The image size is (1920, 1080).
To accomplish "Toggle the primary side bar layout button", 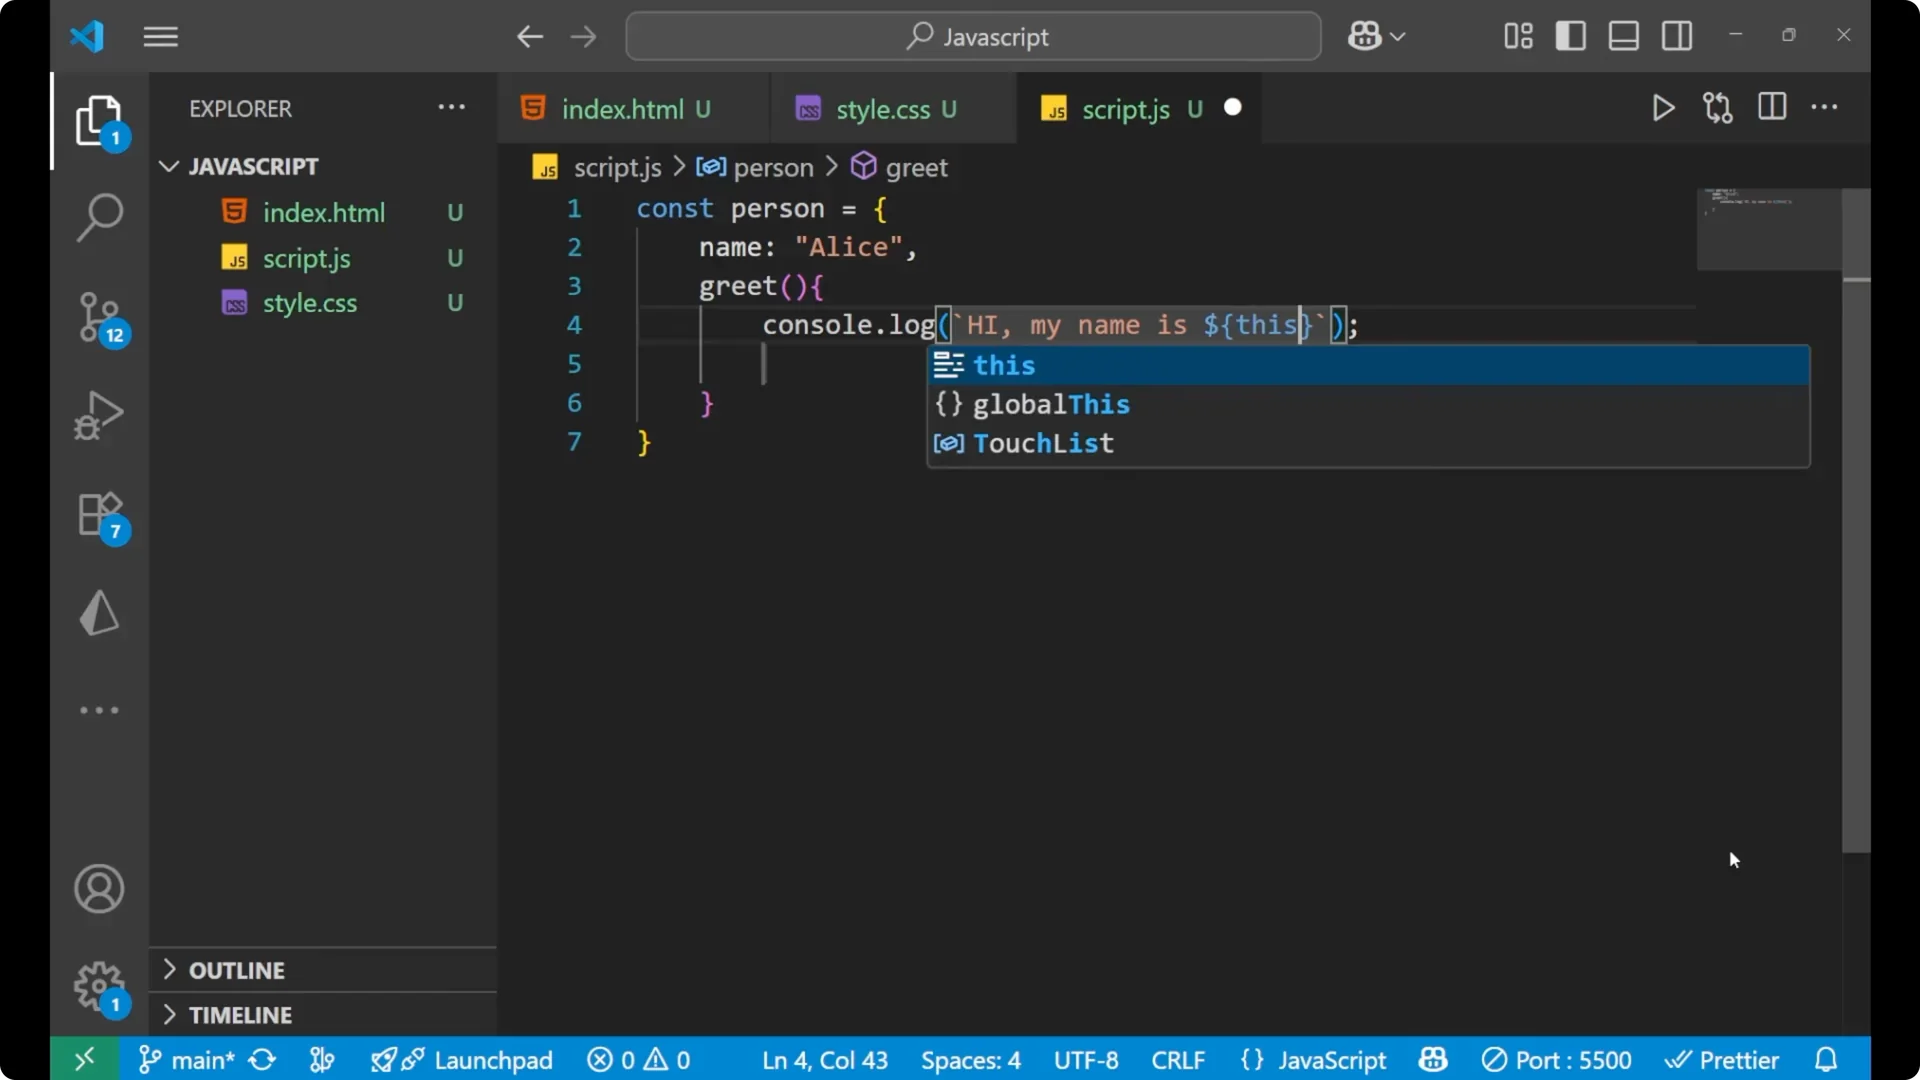I will click(1570, 37).
